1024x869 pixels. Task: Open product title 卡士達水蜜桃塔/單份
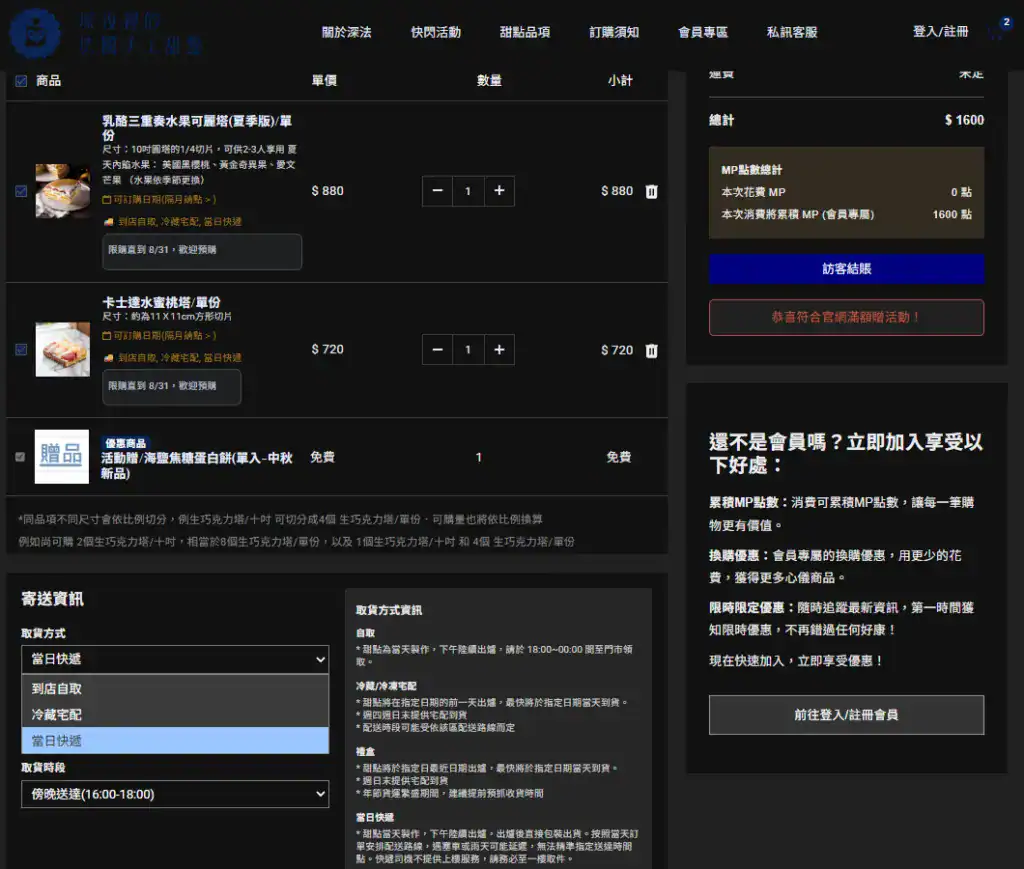(x=161, y=302)
